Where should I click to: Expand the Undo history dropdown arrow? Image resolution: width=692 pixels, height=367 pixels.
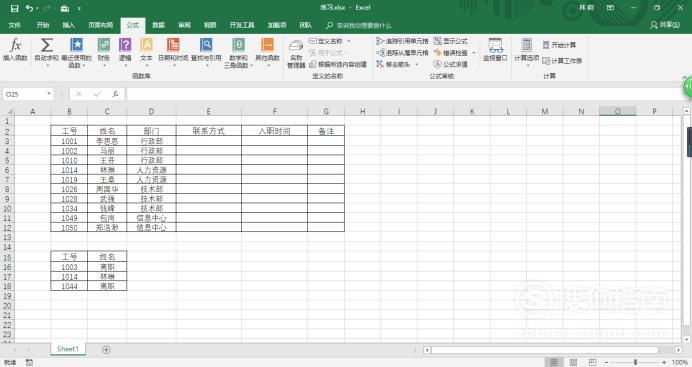tap(38, 8)
